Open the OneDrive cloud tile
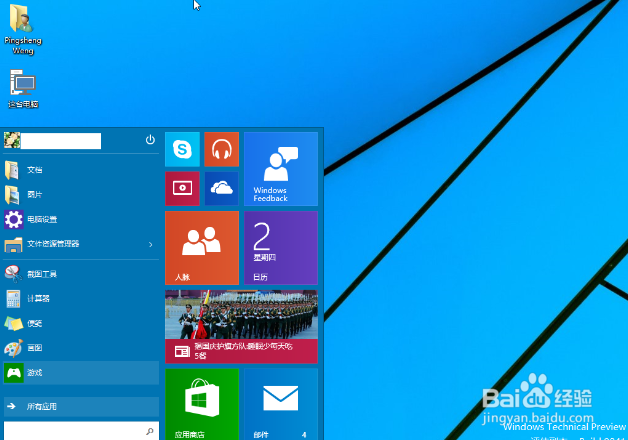Image resolution: width=628 pixels, height=440 pixels. click(221, 188)
